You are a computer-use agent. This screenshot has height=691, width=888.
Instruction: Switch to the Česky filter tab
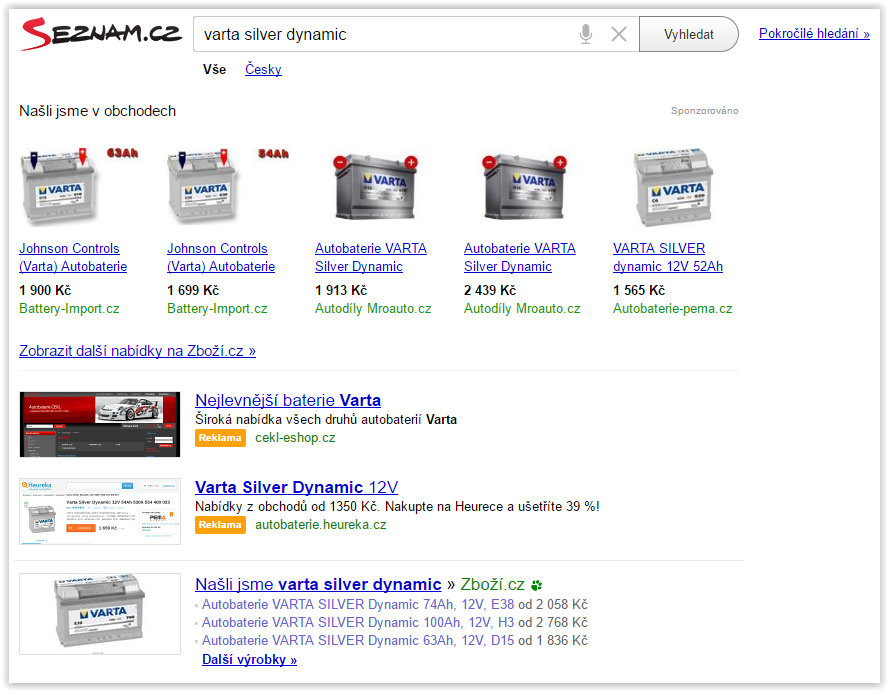click(263, 69)
